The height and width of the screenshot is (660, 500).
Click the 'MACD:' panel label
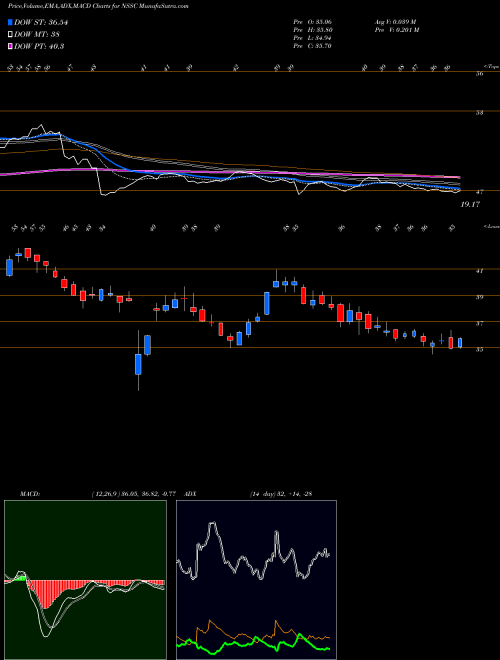[29, 494]
